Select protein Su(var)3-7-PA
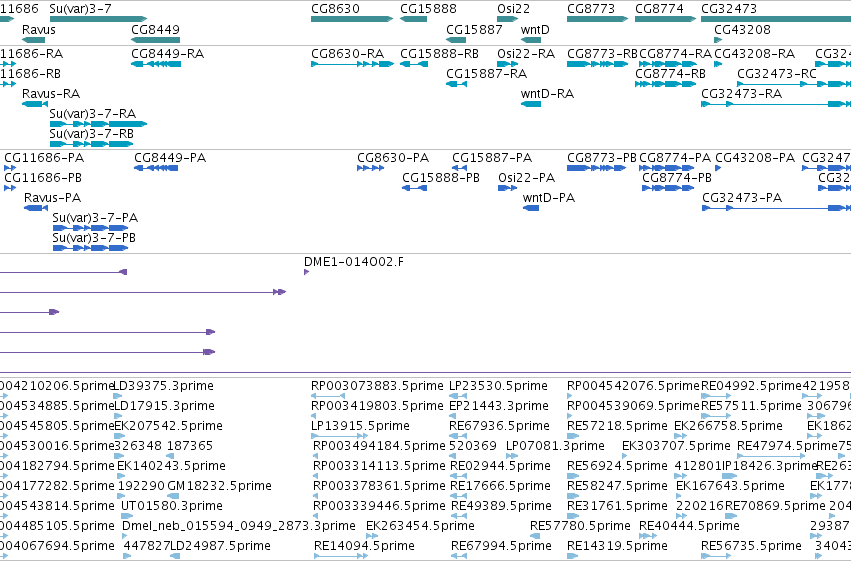Screen dimensions: 851x561 (95, 218)
